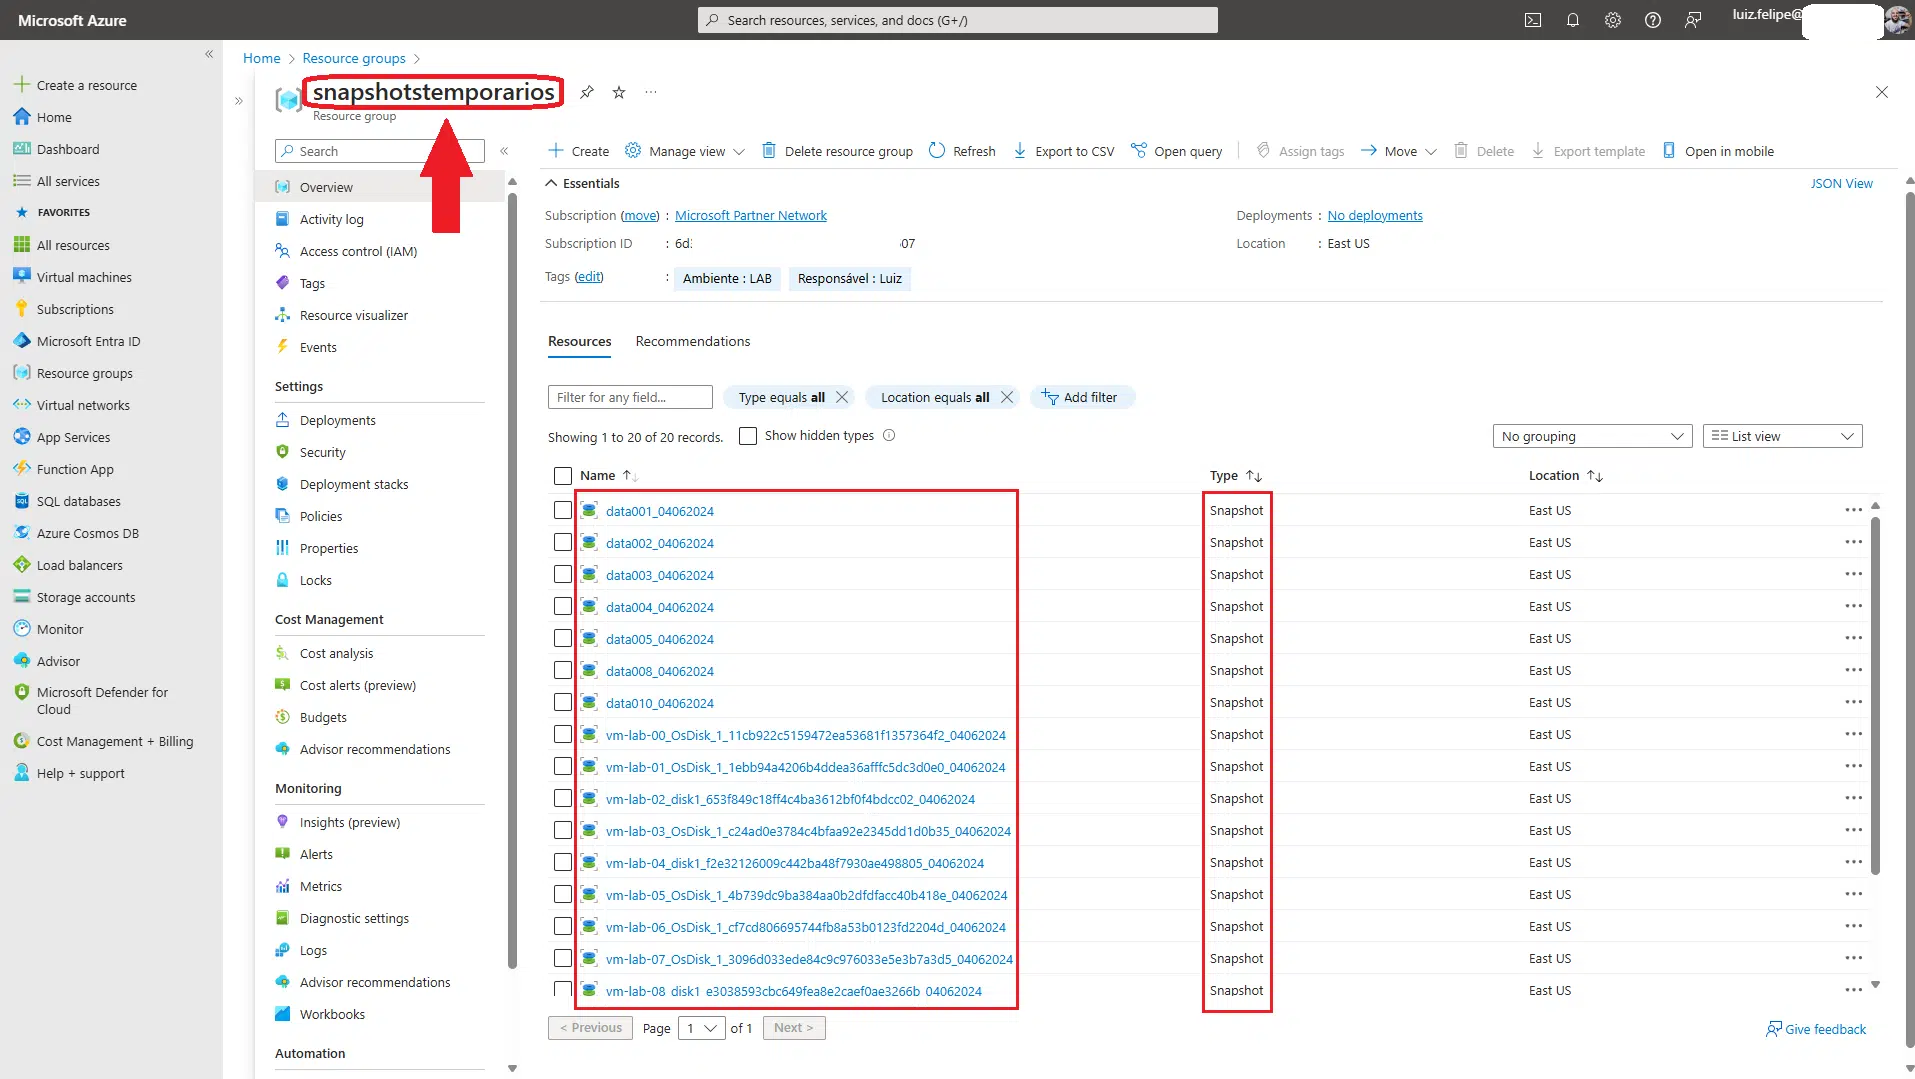Mark resource group as favorite star
This screenshot has width=1915, height=1079.
tap(619, 92)
